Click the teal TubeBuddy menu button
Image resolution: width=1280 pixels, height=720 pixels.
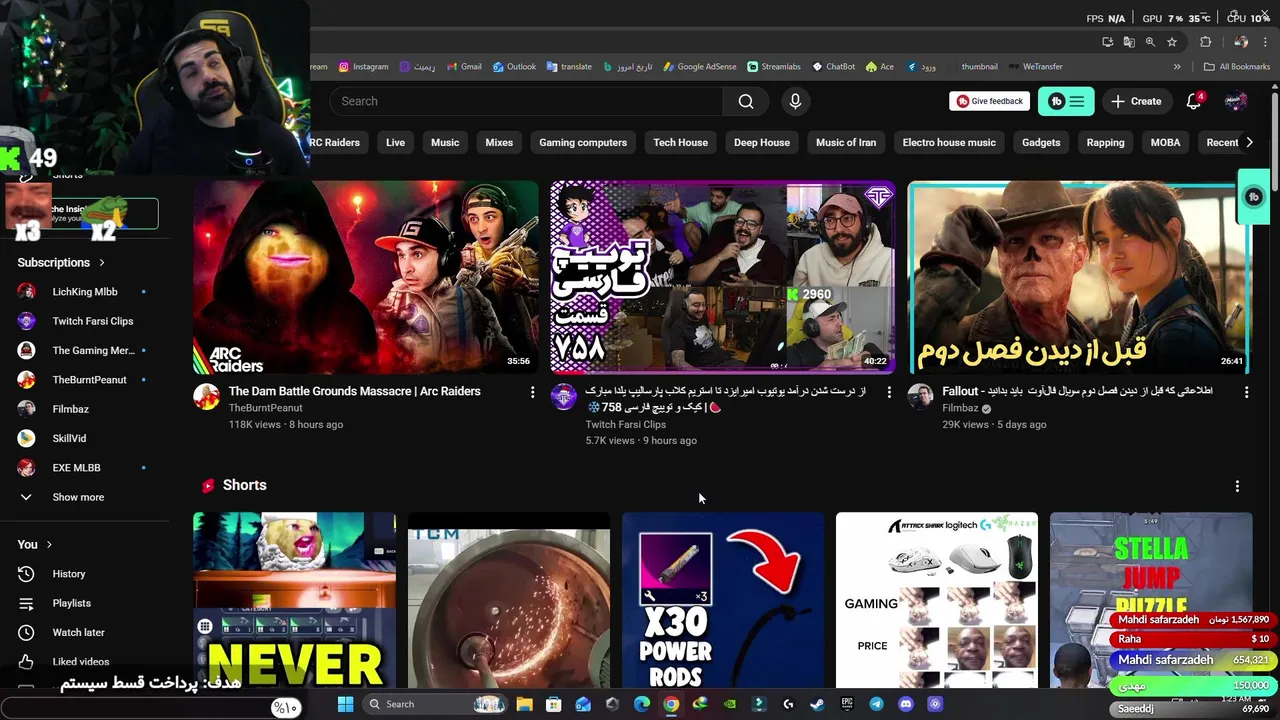click(1066, 101)
